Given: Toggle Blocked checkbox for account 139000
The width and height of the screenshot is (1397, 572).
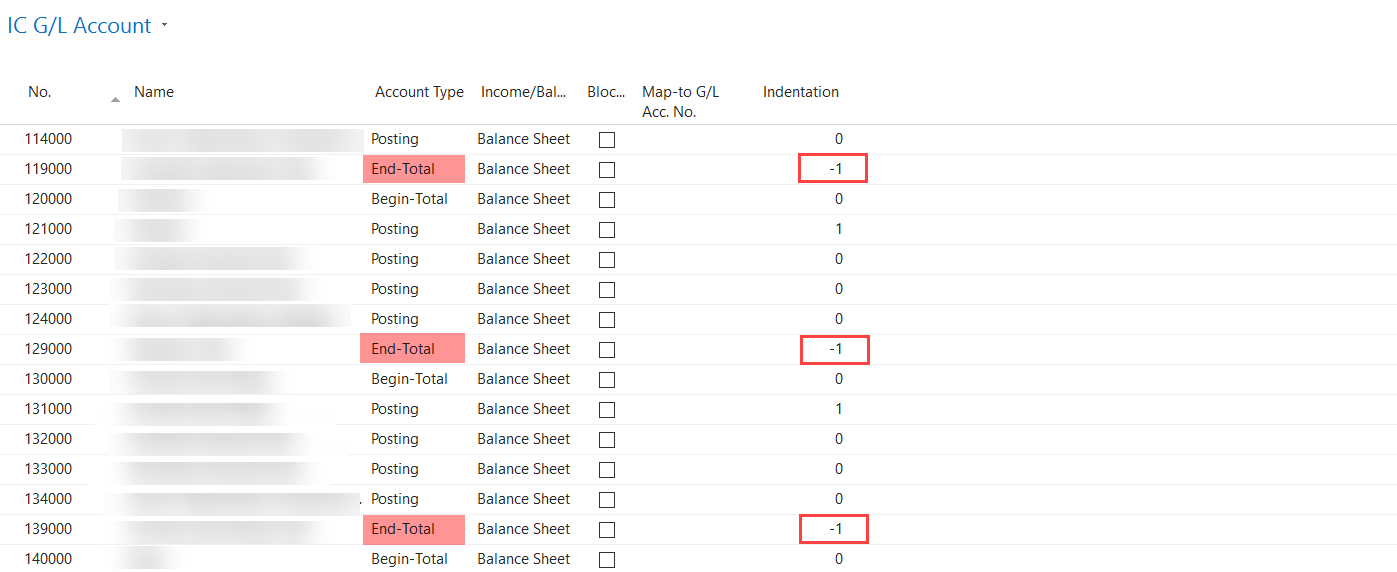Looking at the screenshot, I should click(607, 530).
